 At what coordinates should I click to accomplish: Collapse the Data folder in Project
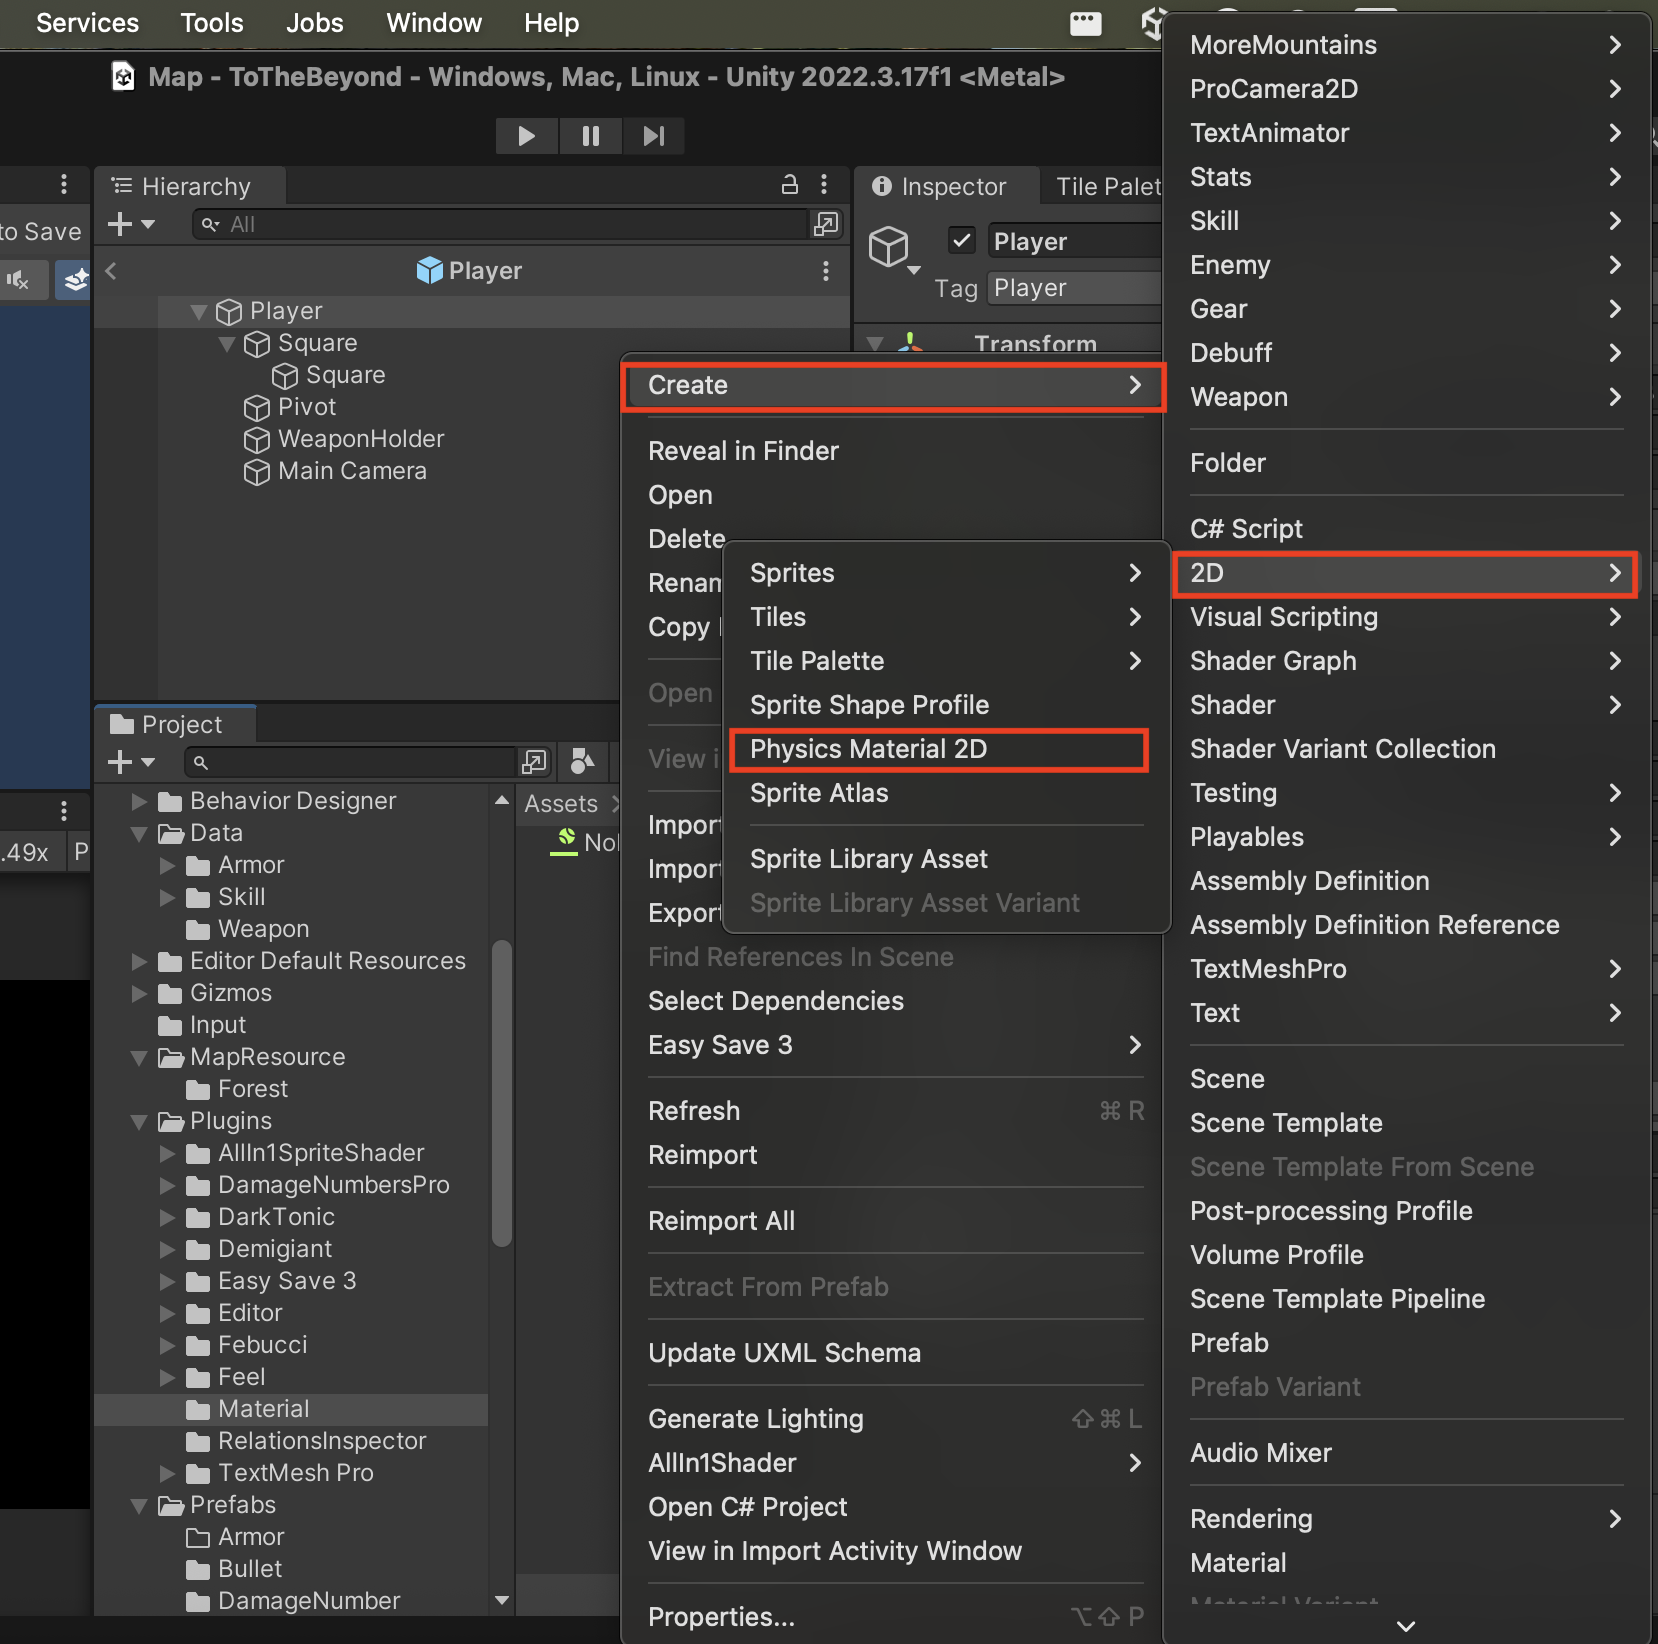(139, 833)
